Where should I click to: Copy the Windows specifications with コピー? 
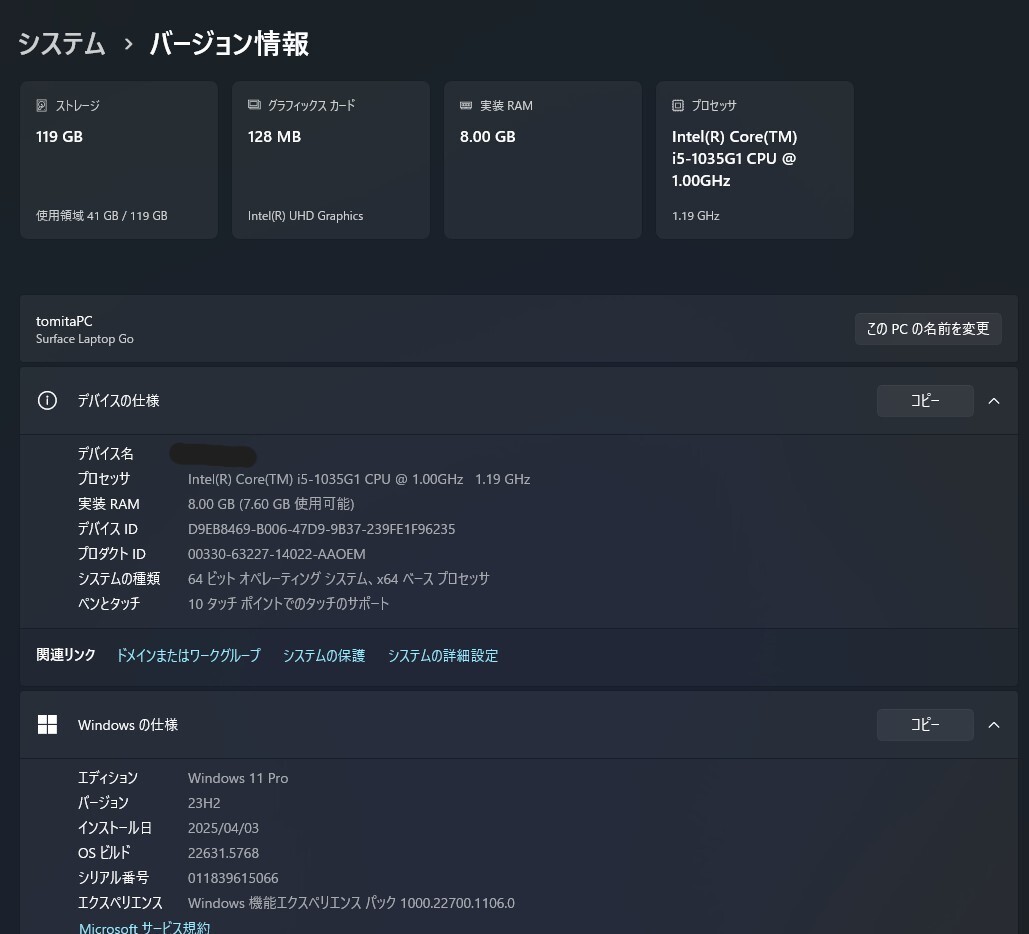(x=925, y=725)
